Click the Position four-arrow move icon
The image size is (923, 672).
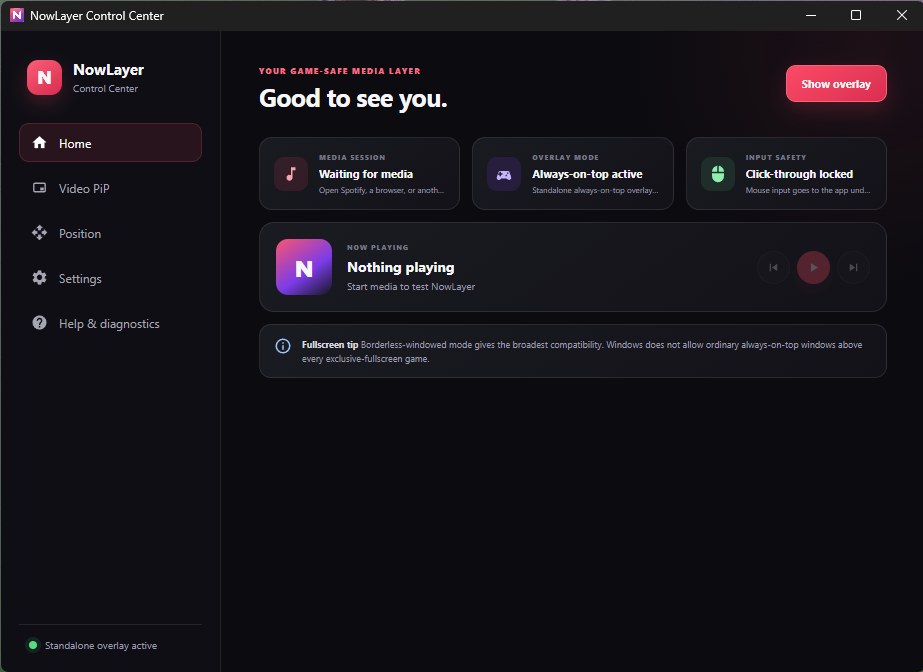pos(39,233)
